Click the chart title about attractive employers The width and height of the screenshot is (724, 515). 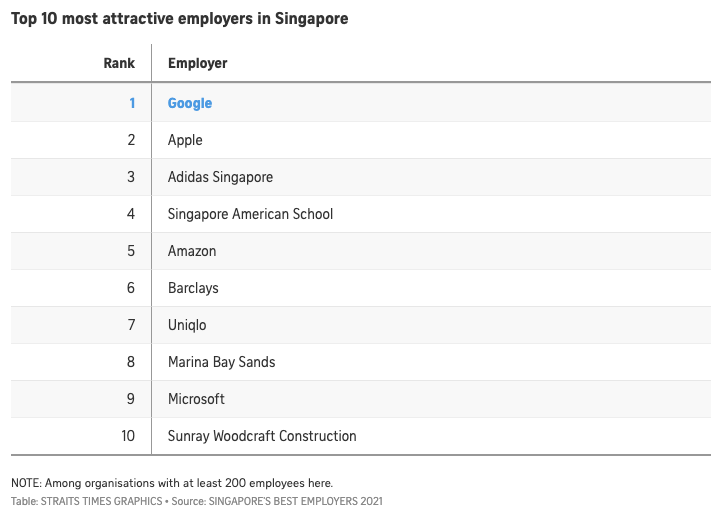click(180, 19)
